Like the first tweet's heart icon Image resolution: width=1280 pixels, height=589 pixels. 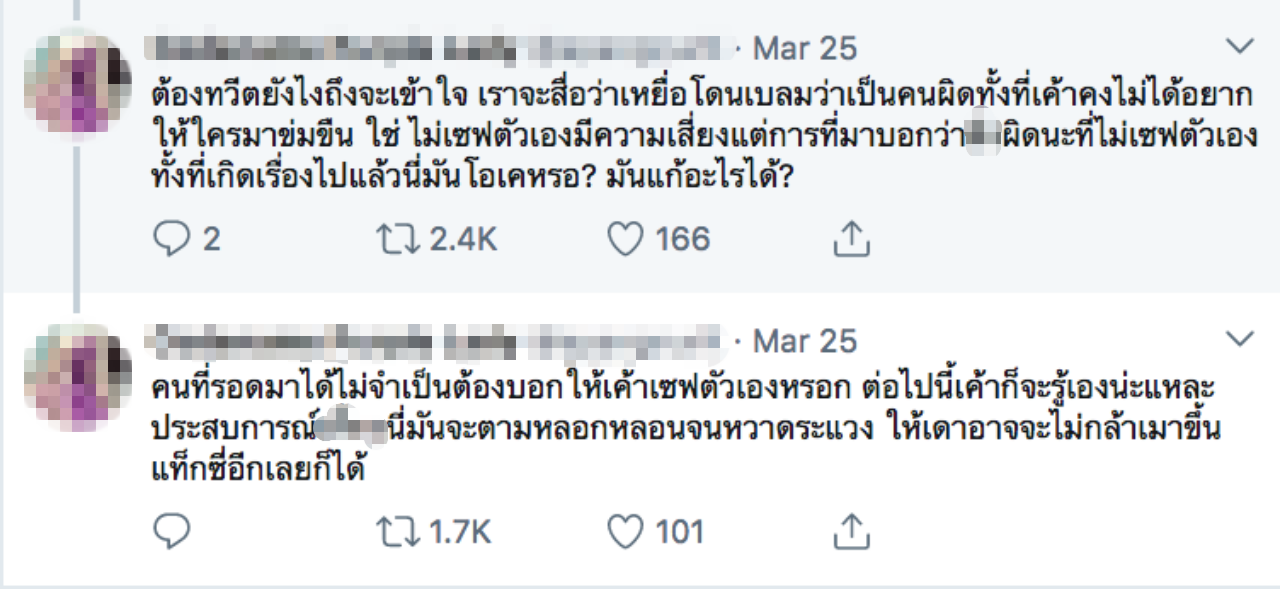pos(625,239)
